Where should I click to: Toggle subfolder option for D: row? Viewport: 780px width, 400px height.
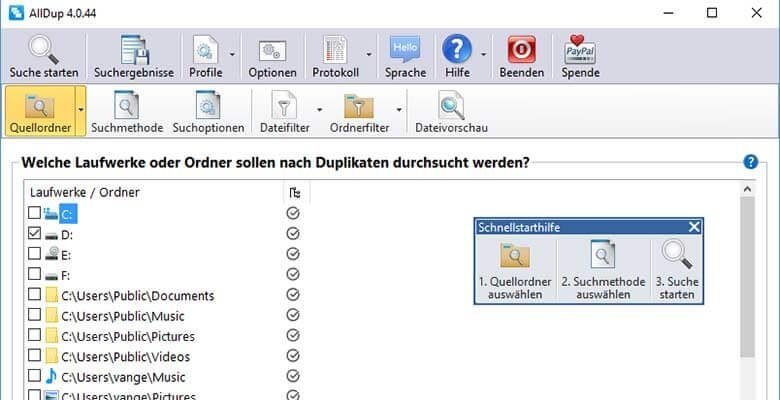[x=293, y=234]
